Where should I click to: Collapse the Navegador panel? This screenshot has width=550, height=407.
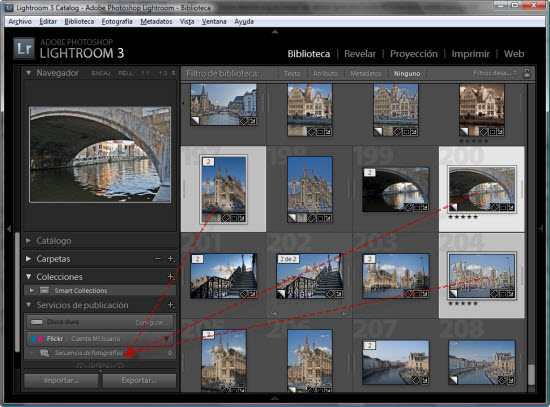pyautogui.click(x=28, y=73)
